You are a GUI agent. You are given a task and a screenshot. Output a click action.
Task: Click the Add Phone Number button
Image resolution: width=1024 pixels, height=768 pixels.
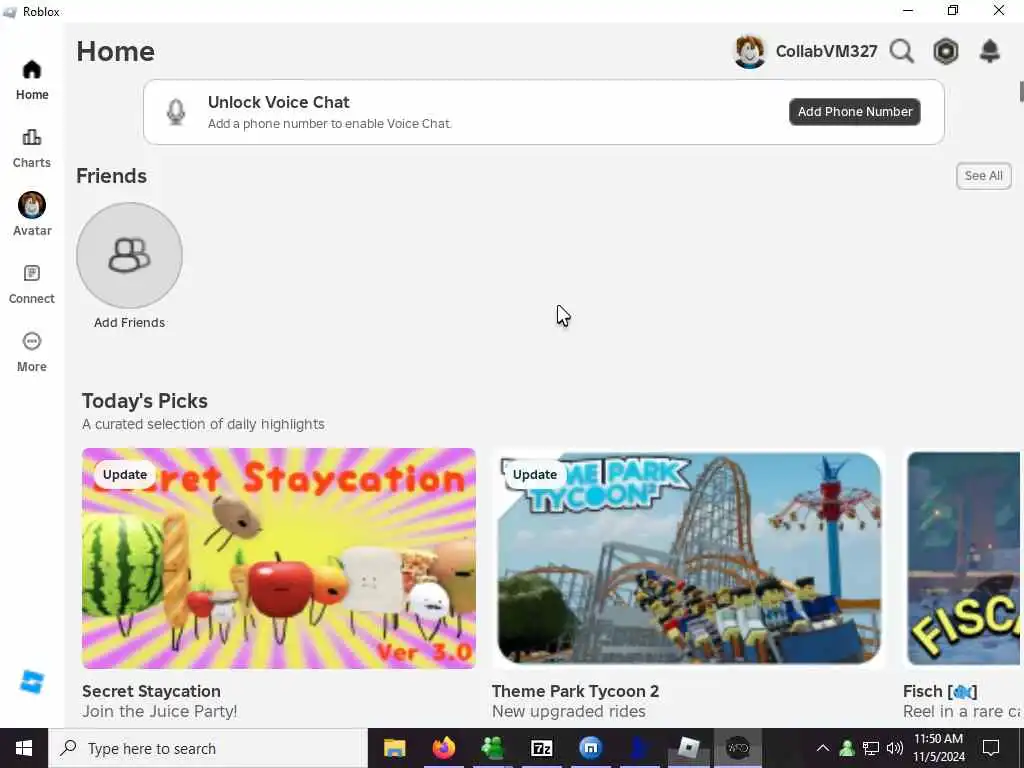tap(855, 112)
